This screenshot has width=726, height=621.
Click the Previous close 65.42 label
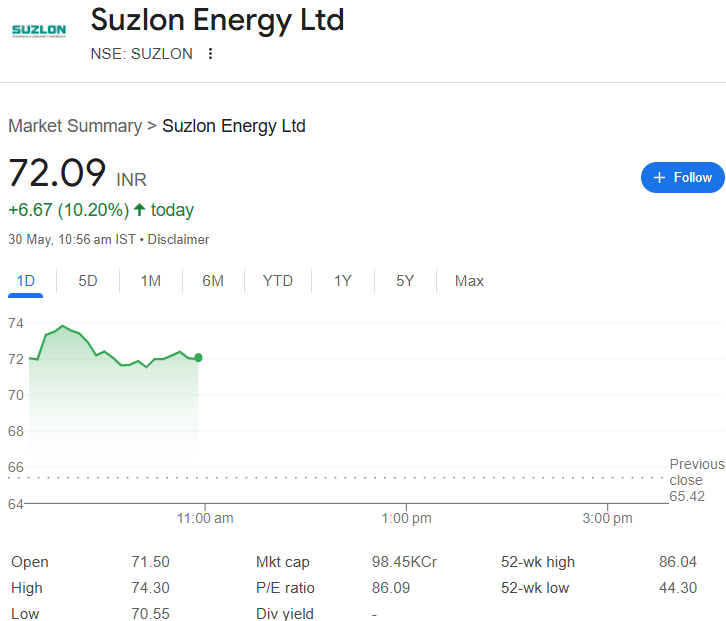[x=696, y=480]
